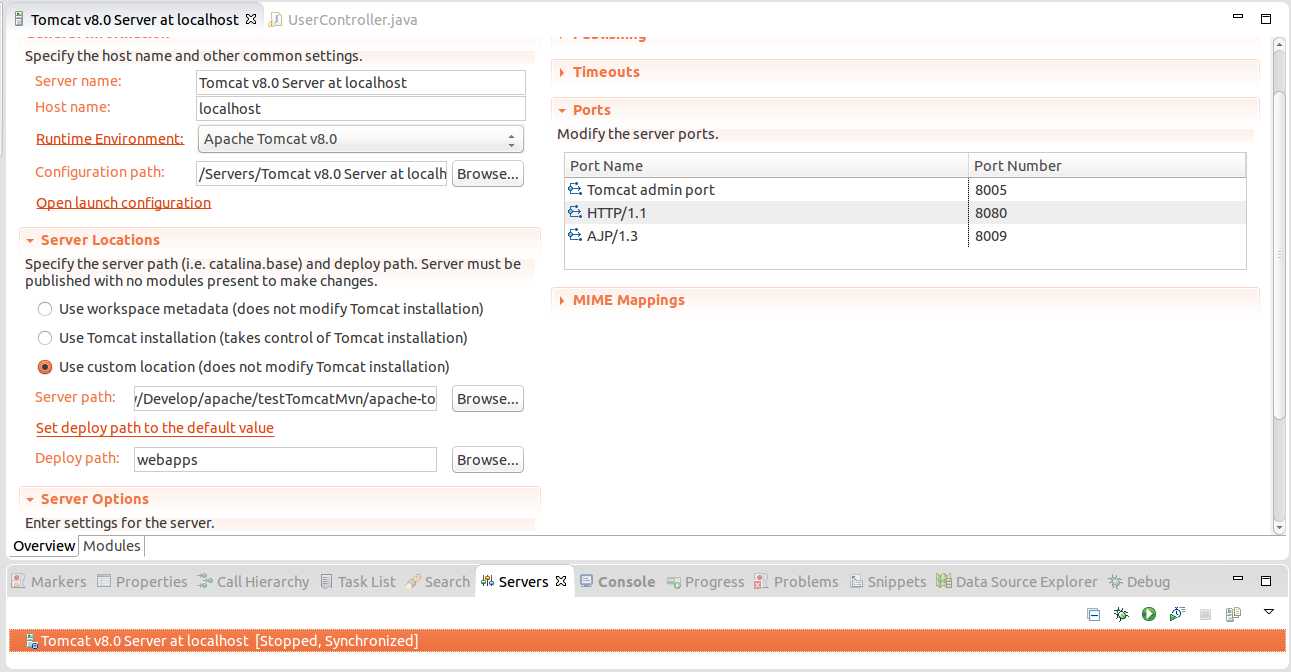Switch to the Console view tab
The image size is (1291, 672).
point(617,581)
